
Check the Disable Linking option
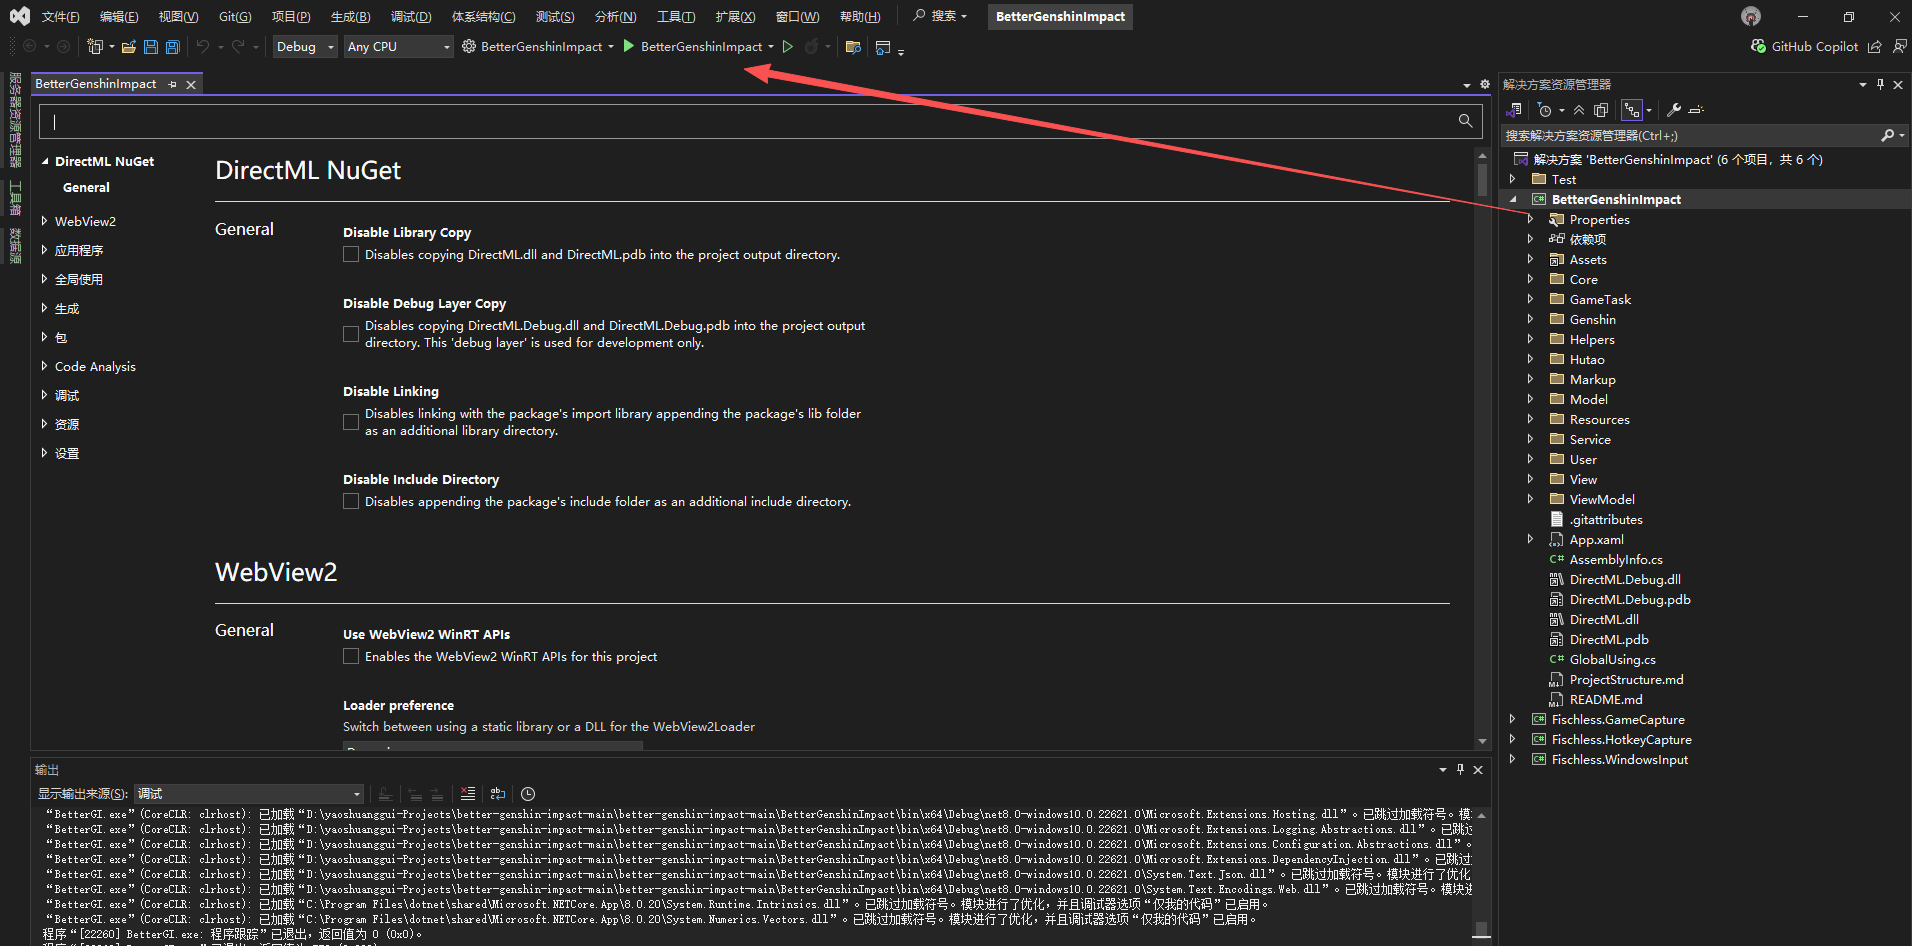[351, 422]
